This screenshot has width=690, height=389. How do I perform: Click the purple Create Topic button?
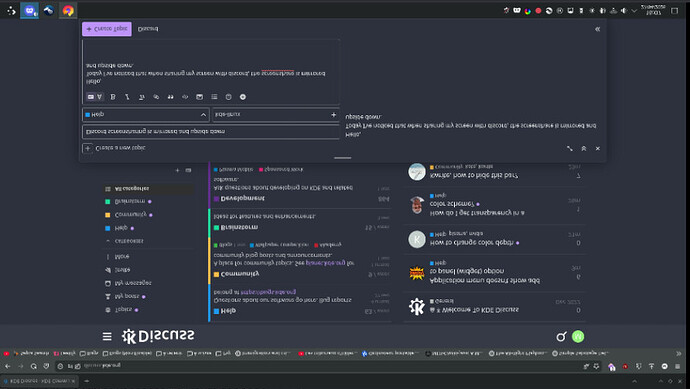pos(107,29)
